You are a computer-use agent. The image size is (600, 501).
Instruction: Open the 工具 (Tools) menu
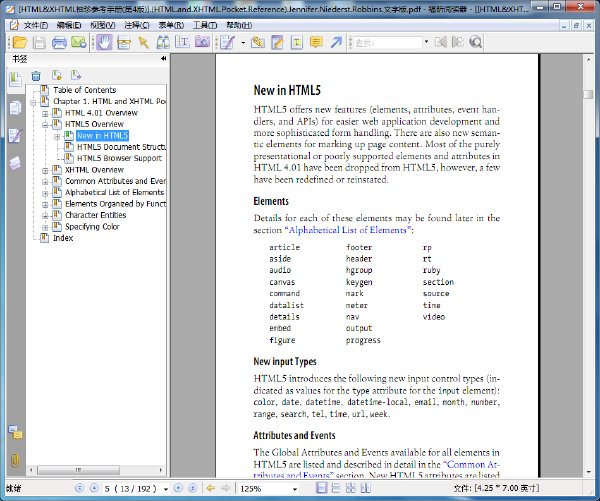point(205,25)
